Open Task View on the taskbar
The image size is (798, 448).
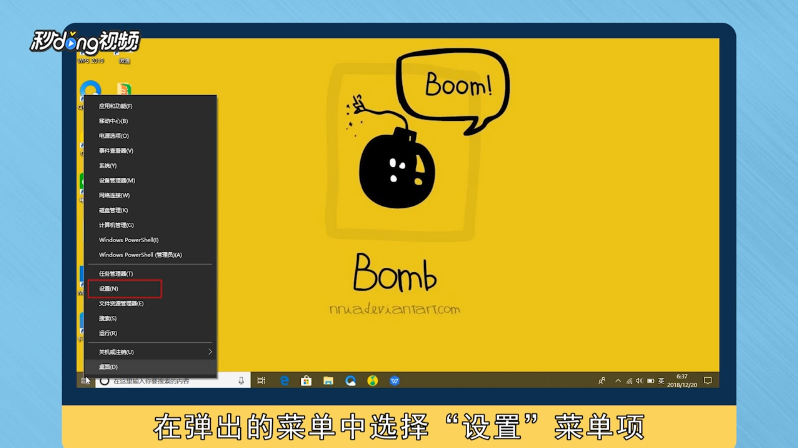[x=262, y=381]
